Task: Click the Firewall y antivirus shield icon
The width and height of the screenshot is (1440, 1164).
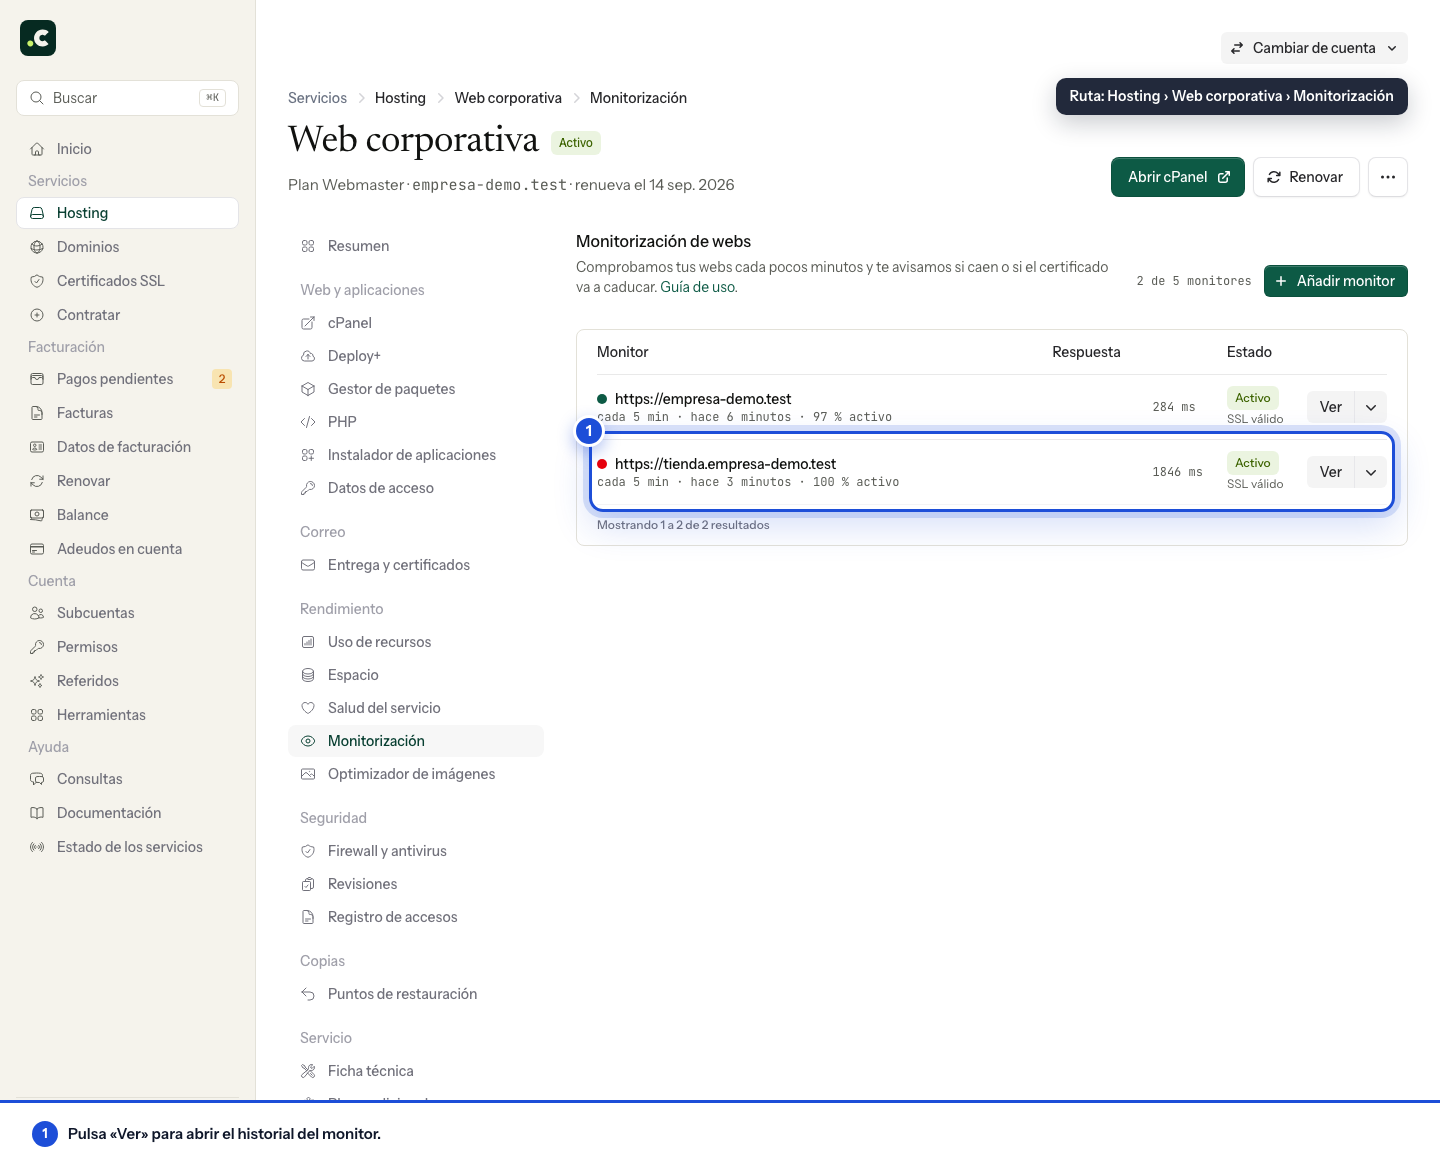Action: coord(308,851)
